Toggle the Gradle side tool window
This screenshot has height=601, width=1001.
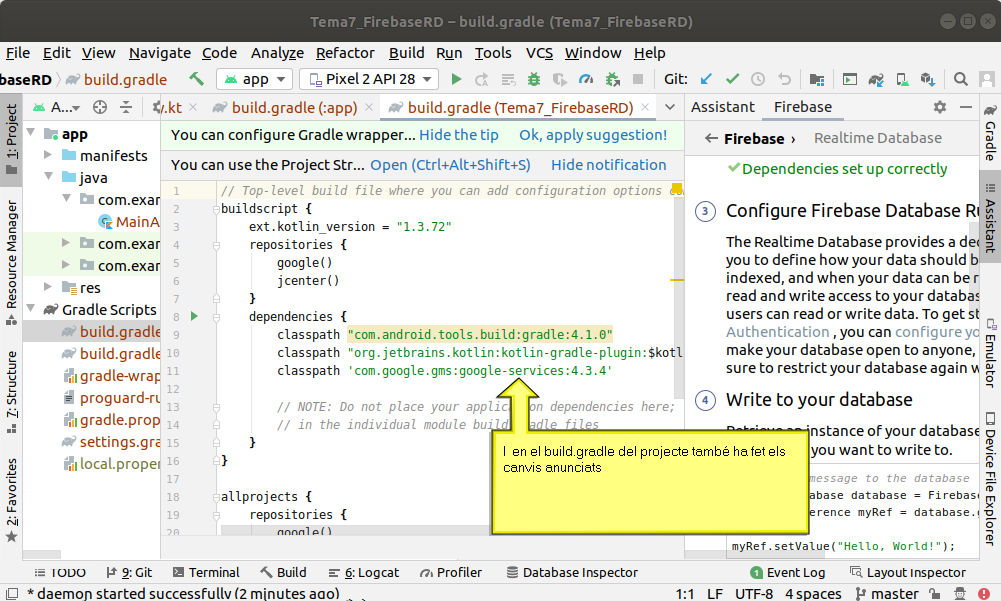pyautogui.click(x=990, y=133)
